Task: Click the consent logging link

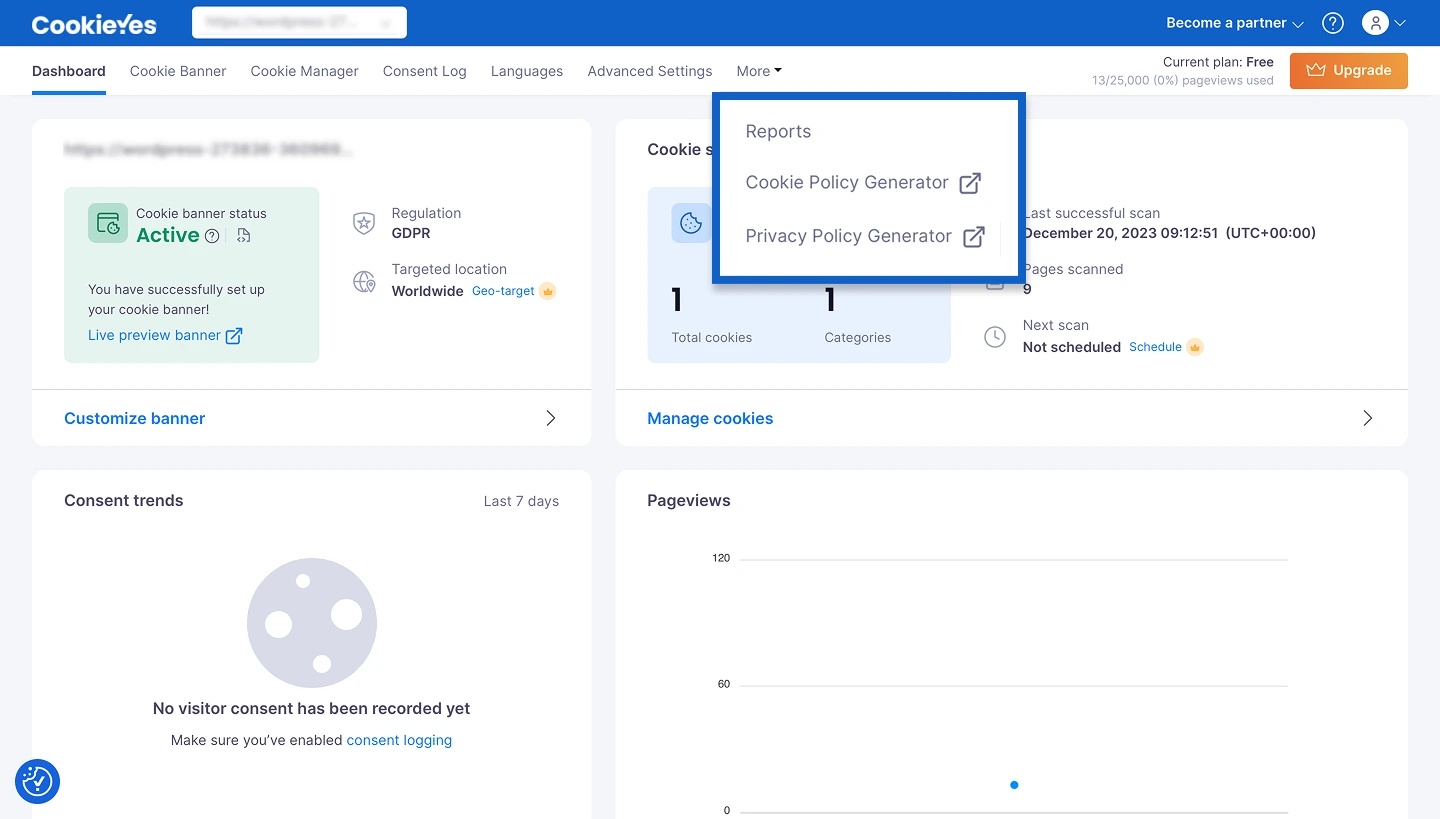Action: point(399,740)
